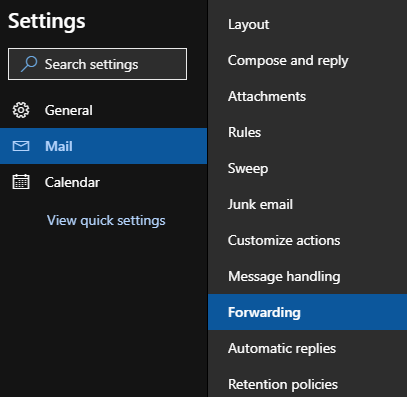Open the Attachments settings page
The height and width of the screenshot is (397, 407).
coord(307,96)
